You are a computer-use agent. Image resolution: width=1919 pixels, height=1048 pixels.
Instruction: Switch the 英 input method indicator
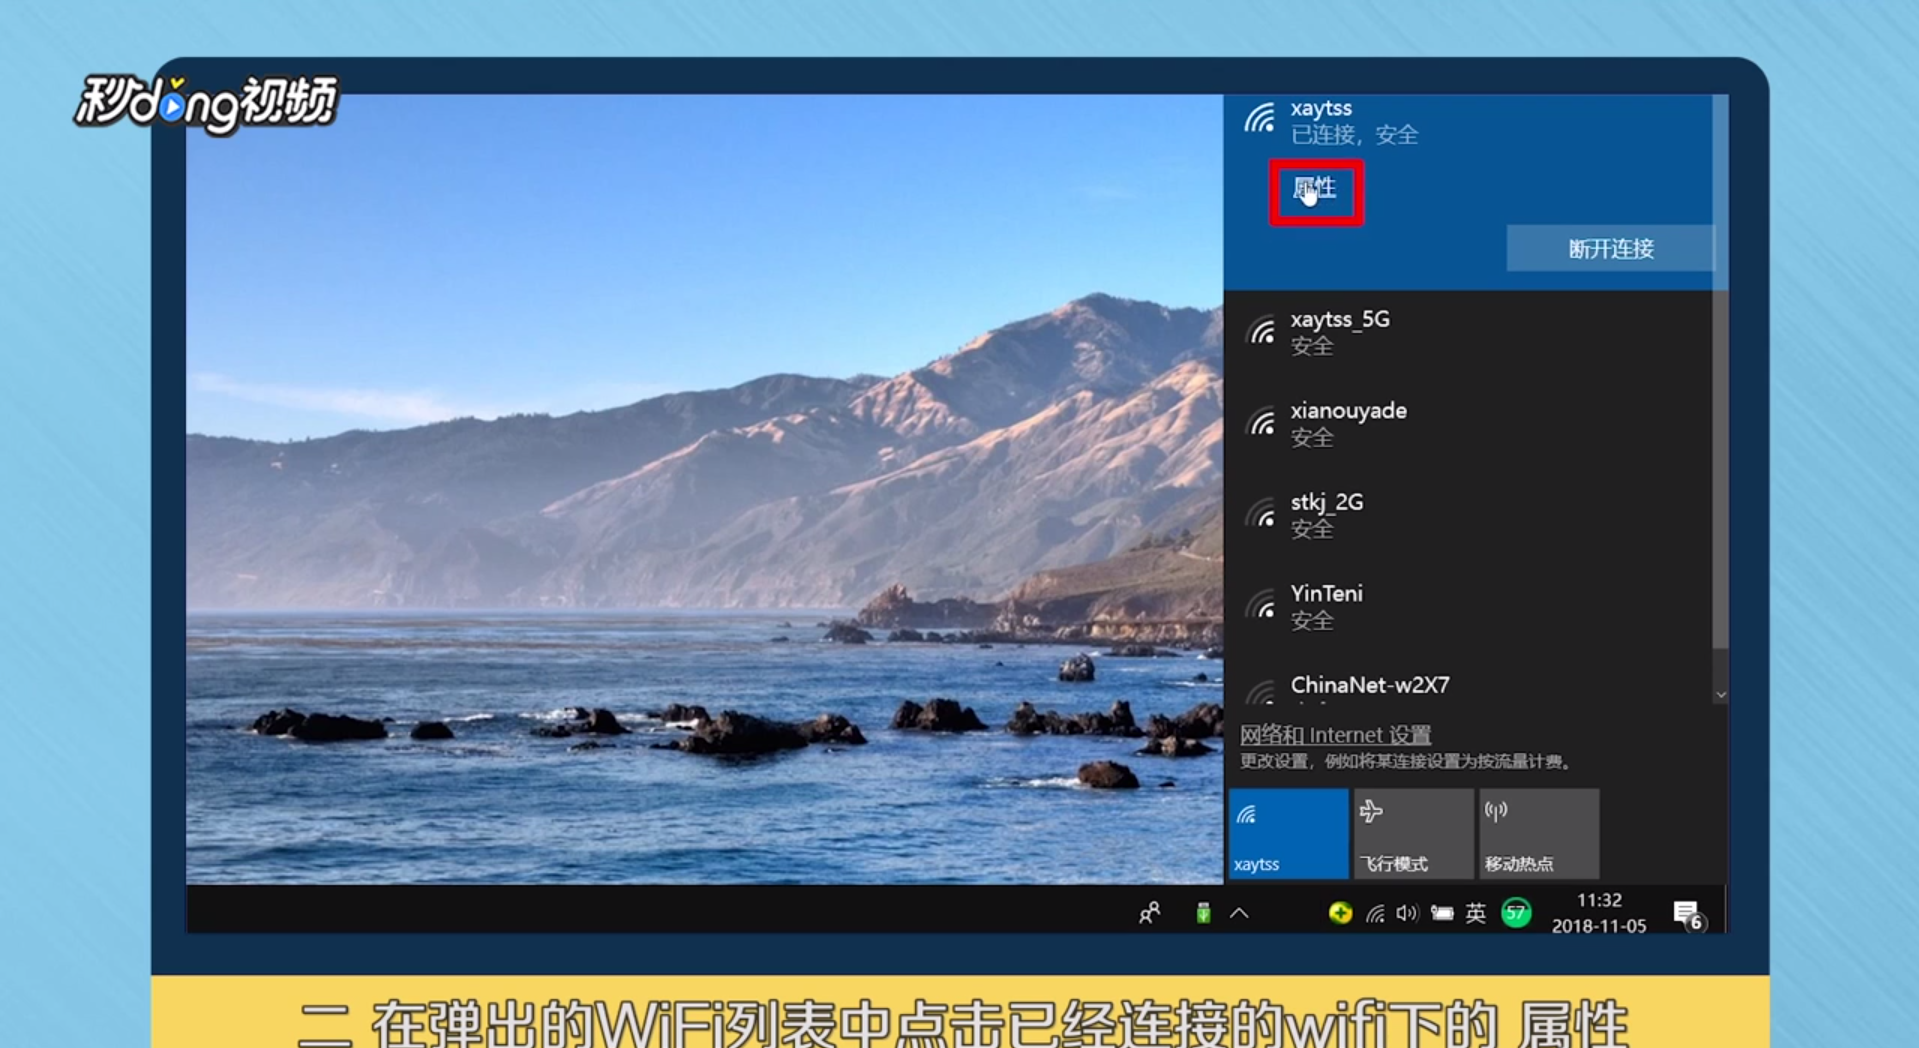pos(1476,913)
